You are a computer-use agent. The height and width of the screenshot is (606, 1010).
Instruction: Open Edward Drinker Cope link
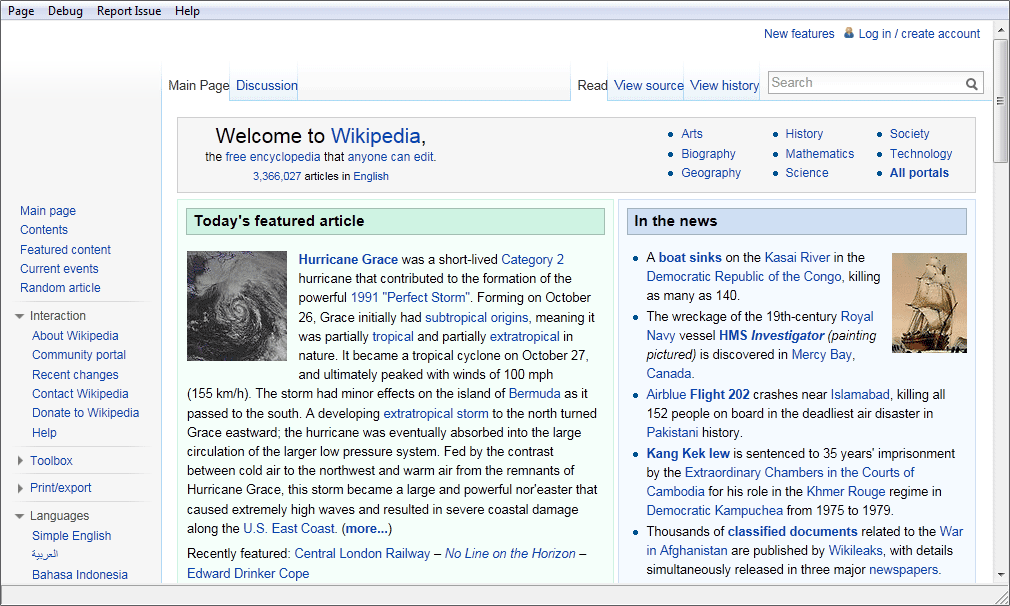click(x=248, y=573)
